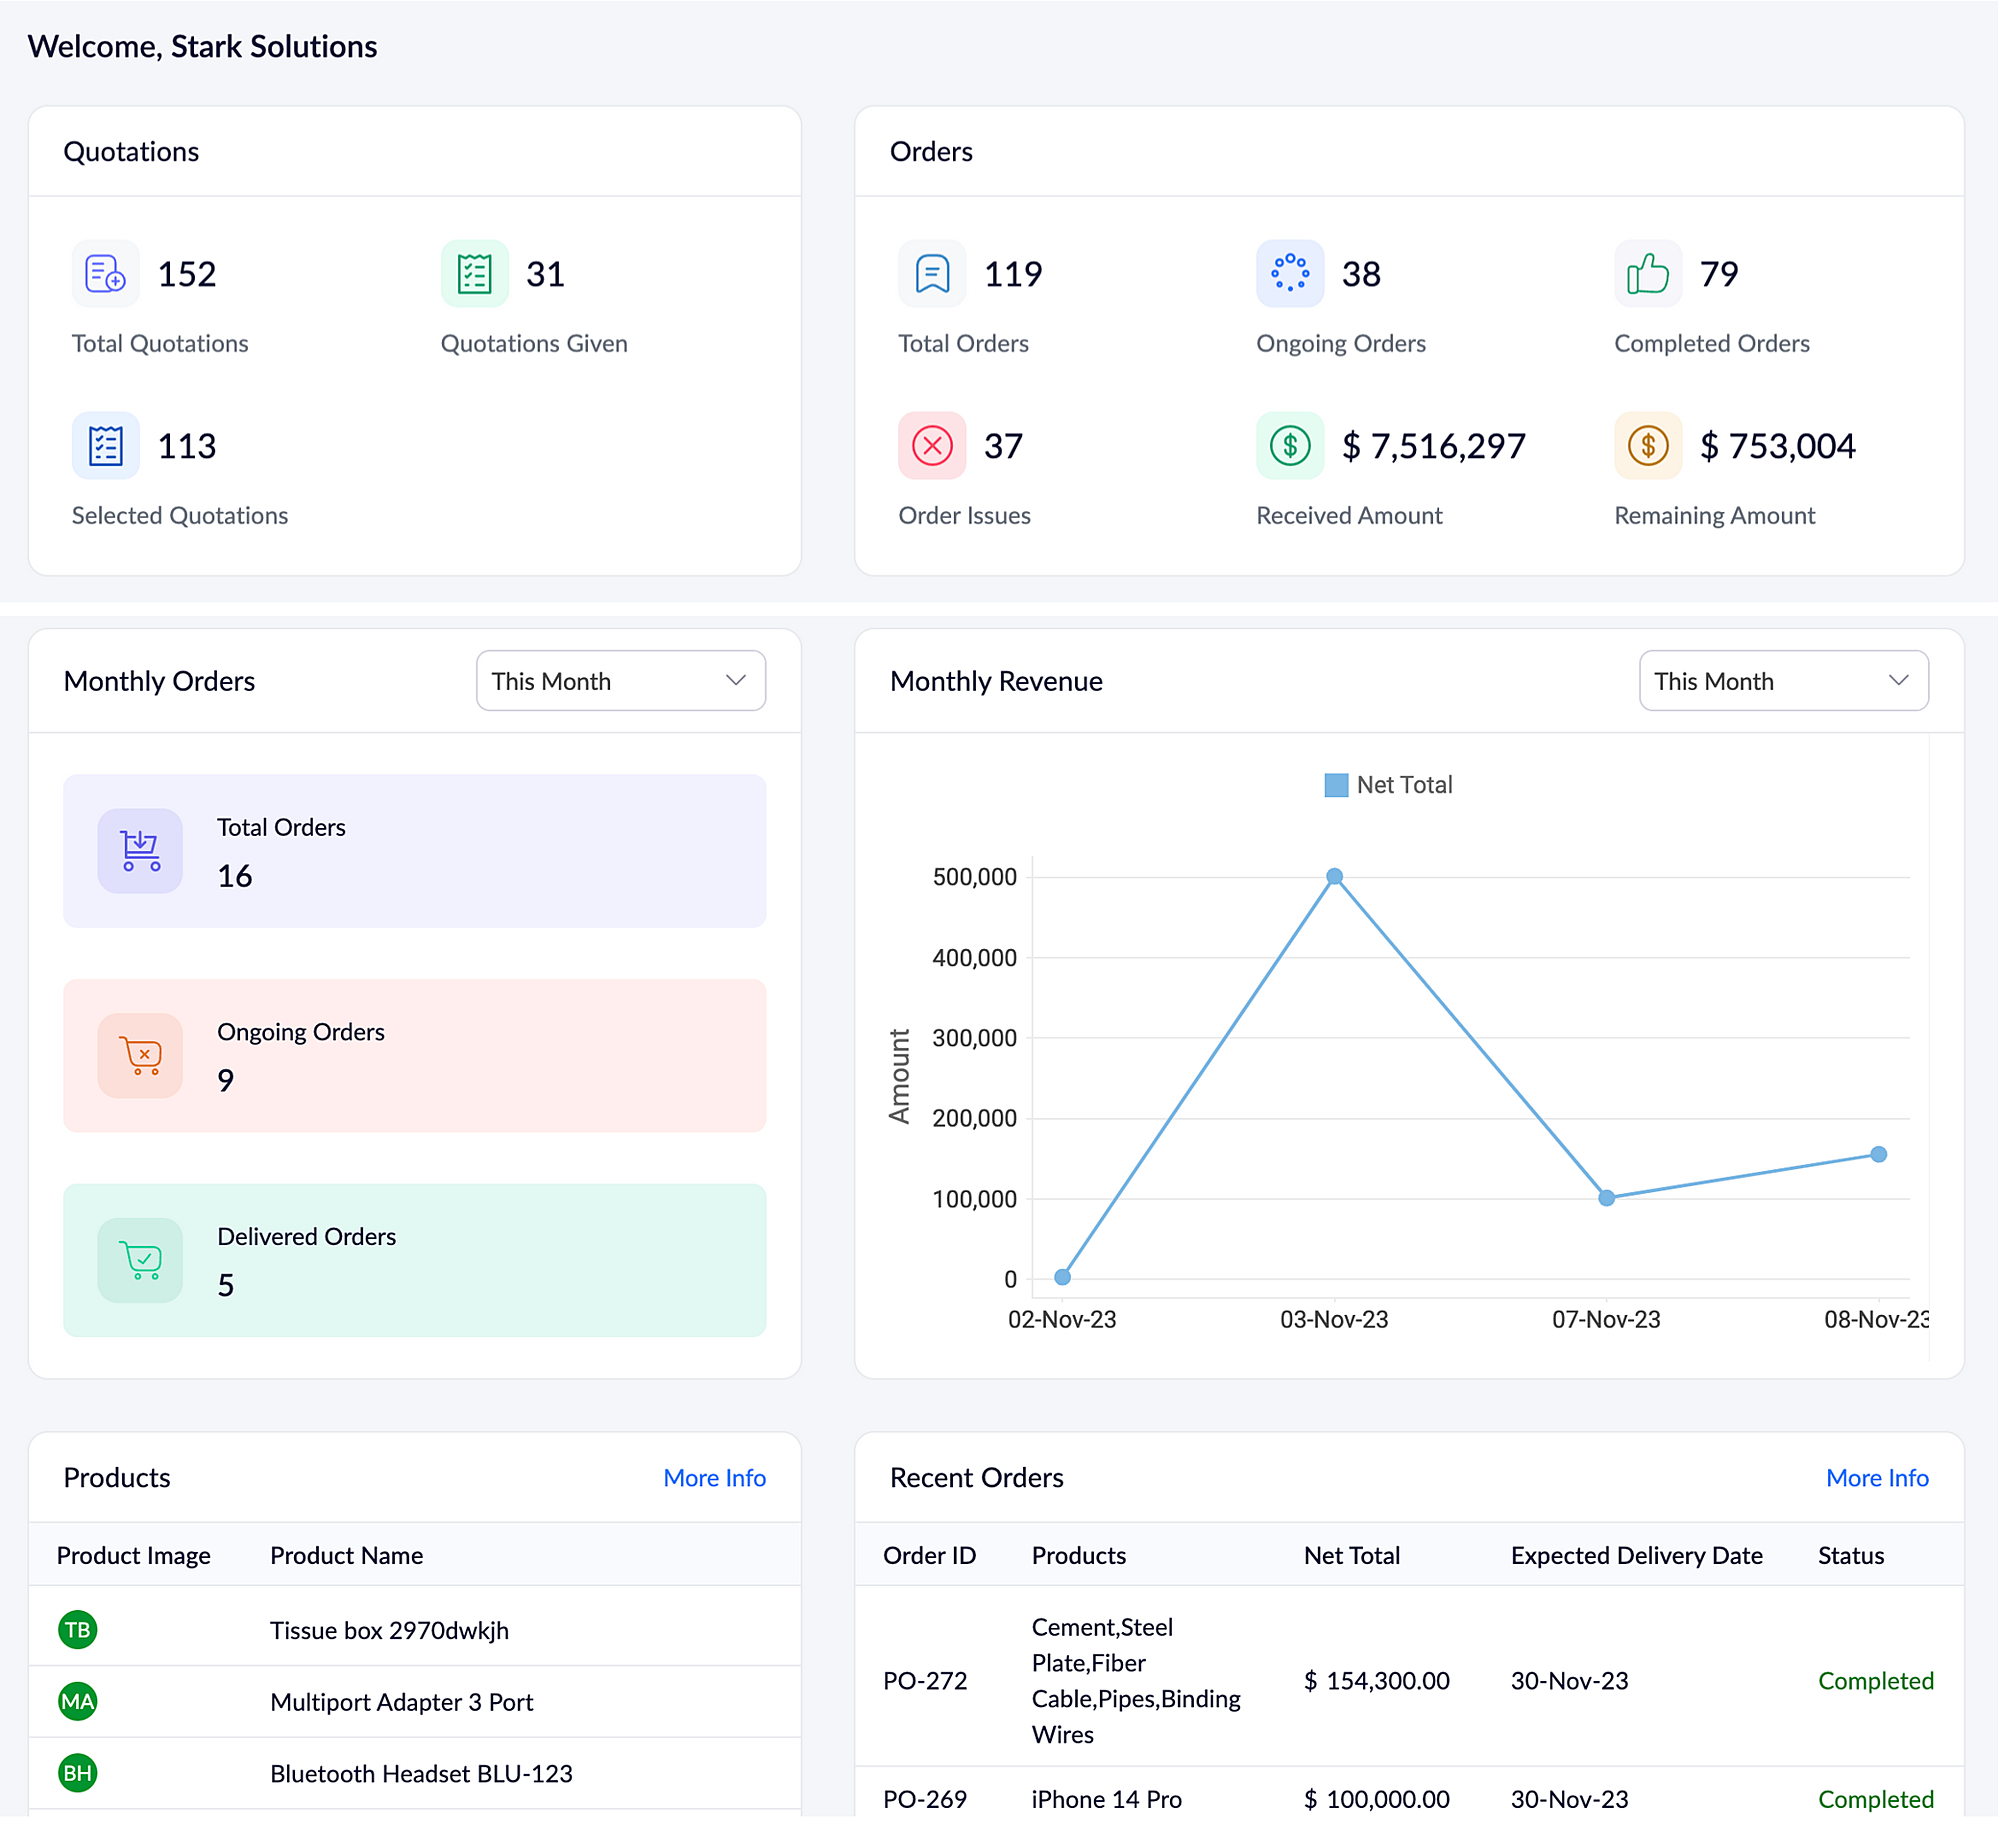Click the green Quotations Given icon
Image resolution: width=2000 pixels, height=1827 pixels.
tap(474, 274)
